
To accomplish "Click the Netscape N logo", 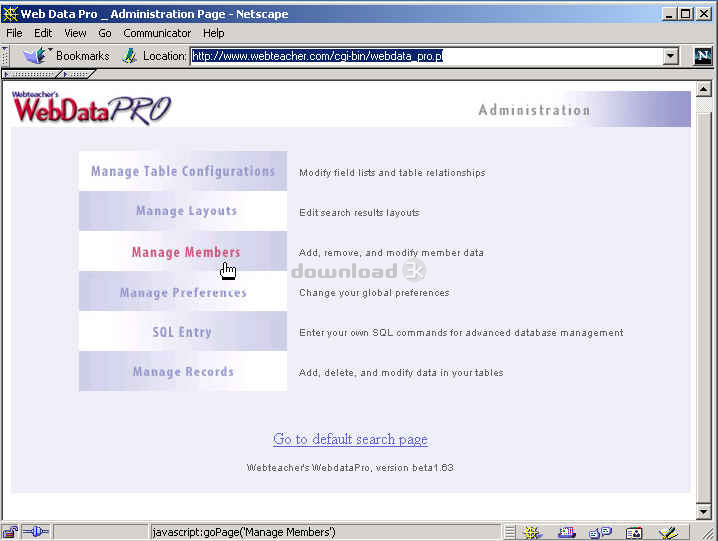I will 703,56.
